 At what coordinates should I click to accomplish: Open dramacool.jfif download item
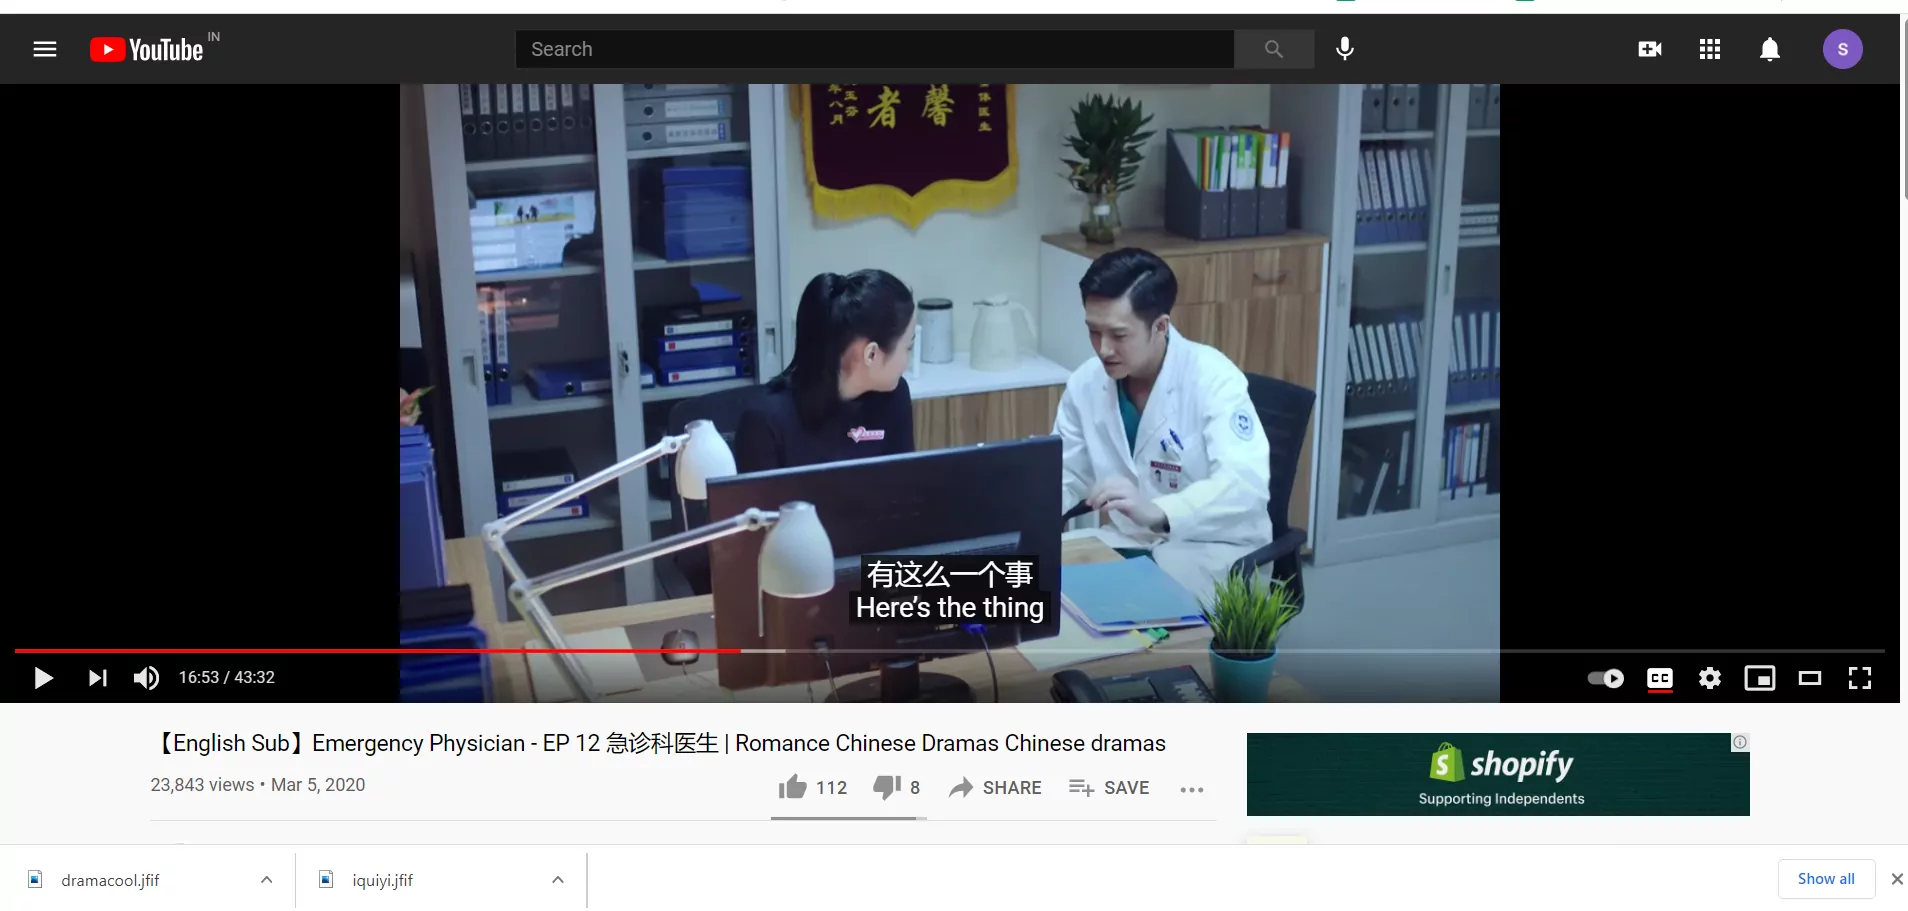click(110, 880)
